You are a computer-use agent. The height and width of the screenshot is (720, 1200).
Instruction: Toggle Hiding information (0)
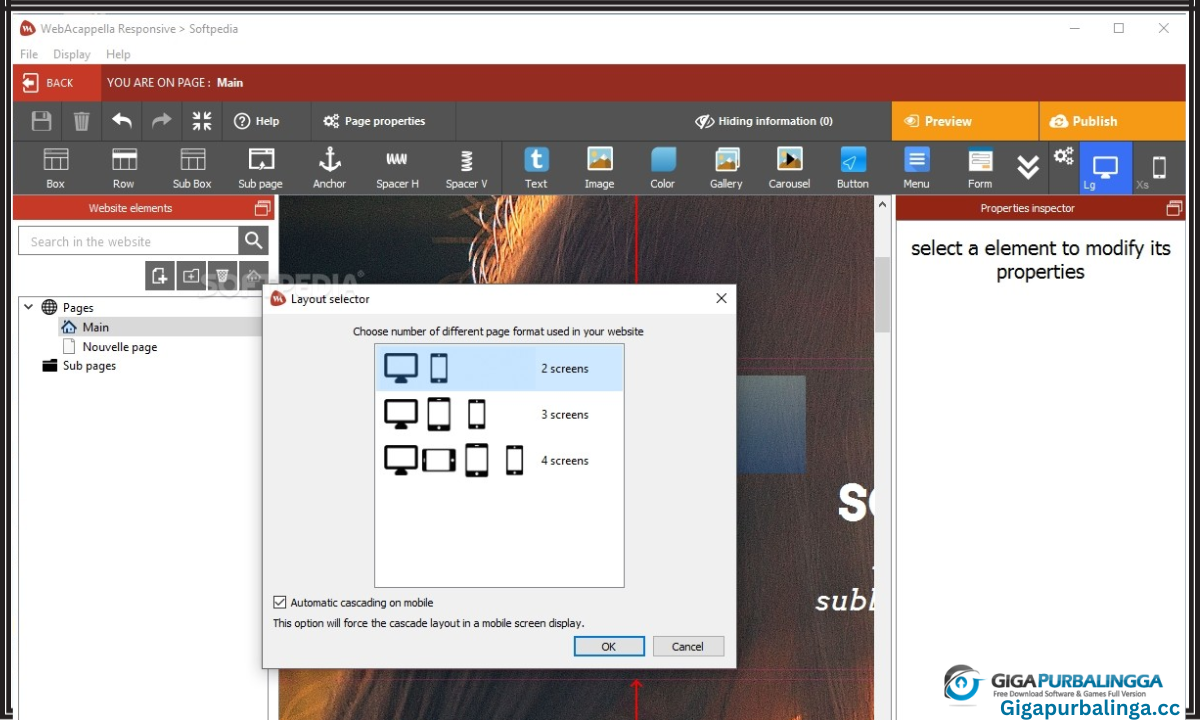[x=764, y=121]
